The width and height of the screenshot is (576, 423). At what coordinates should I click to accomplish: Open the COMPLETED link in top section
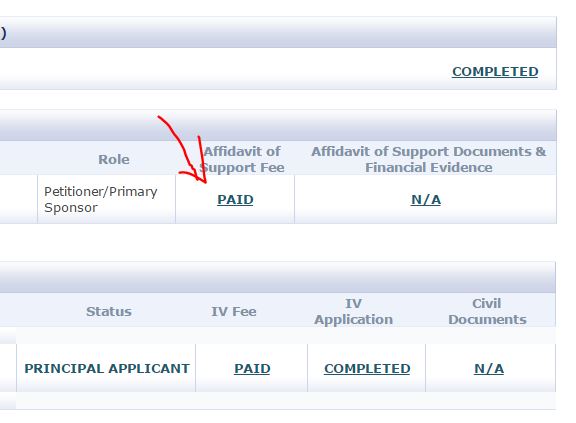pyautogui.click(x=495, y=72)
